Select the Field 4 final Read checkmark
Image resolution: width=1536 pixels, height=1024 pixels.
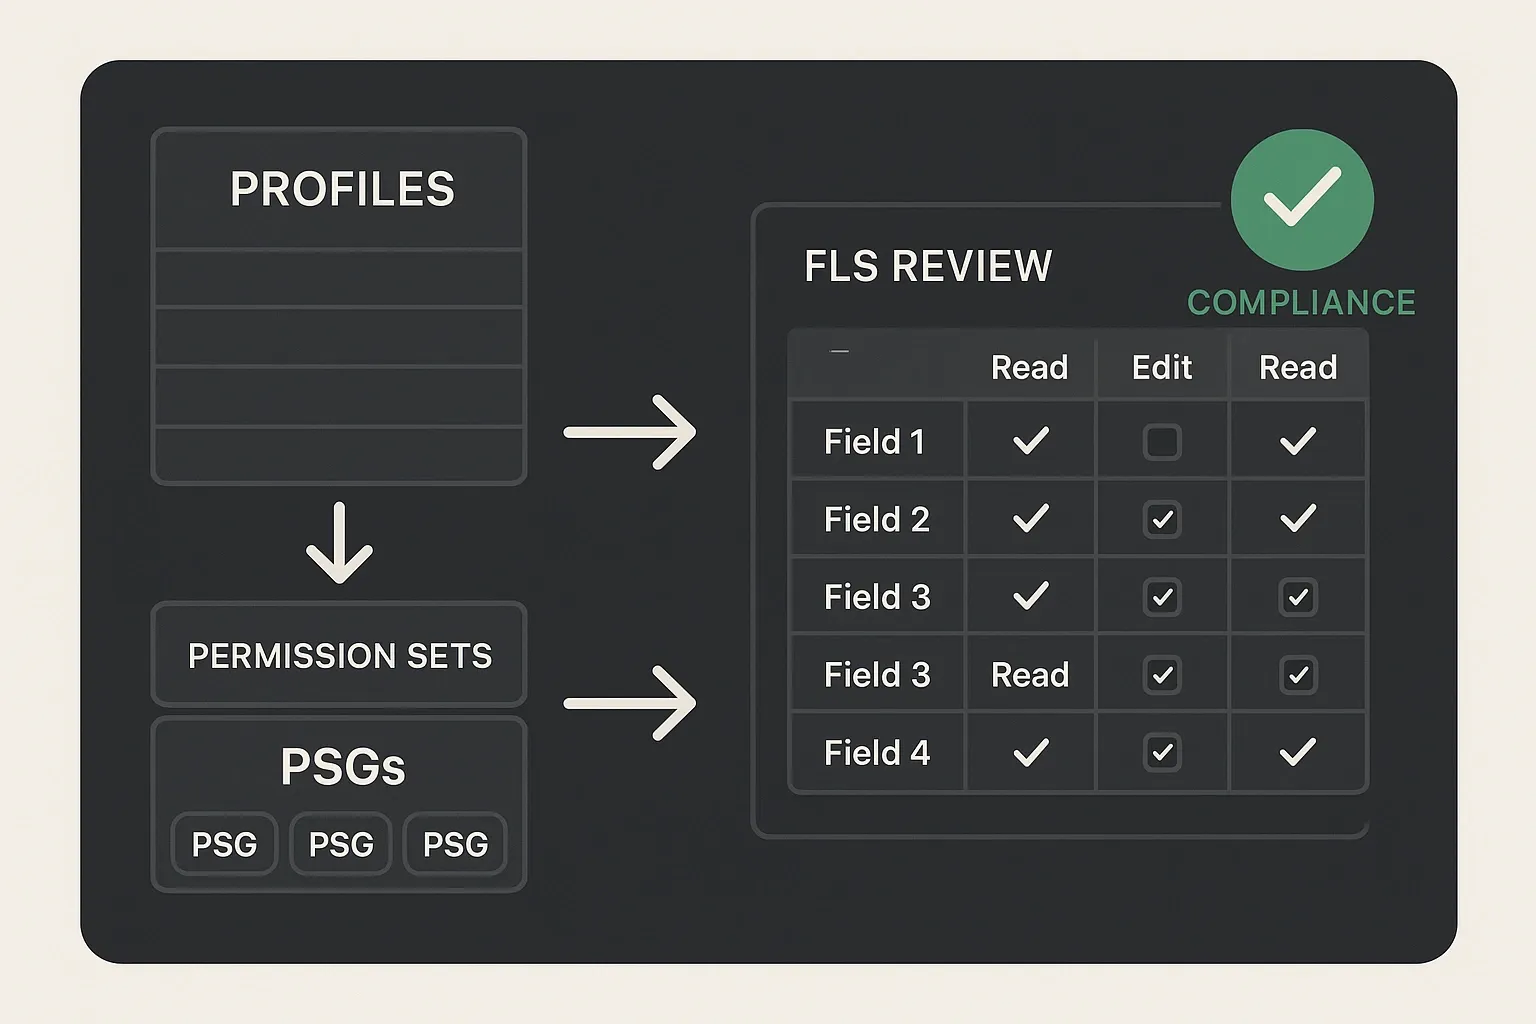(x=1298, y=752)
